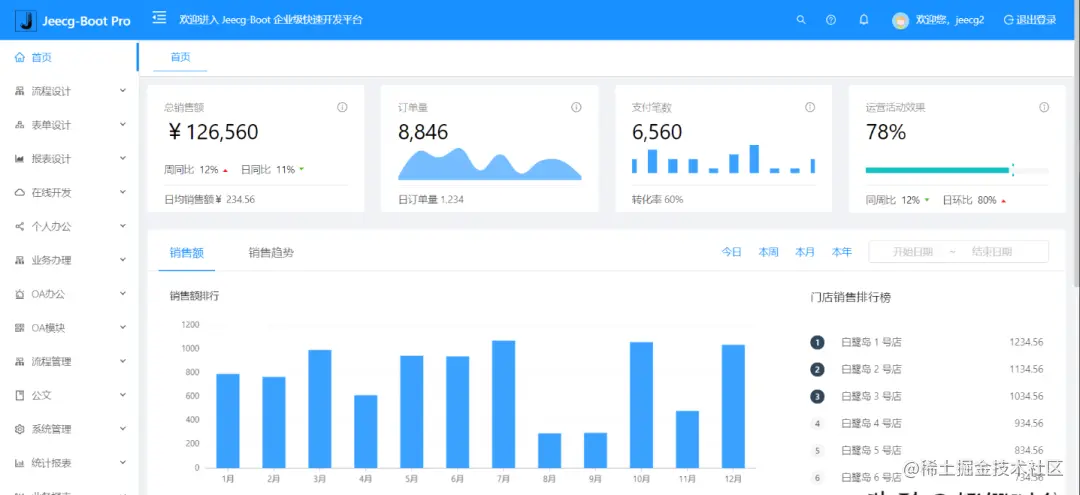The width and height of the screenshot is (1080, 495).
Task: Click the info icon on 总销售额 card
Action: [342, 107]
